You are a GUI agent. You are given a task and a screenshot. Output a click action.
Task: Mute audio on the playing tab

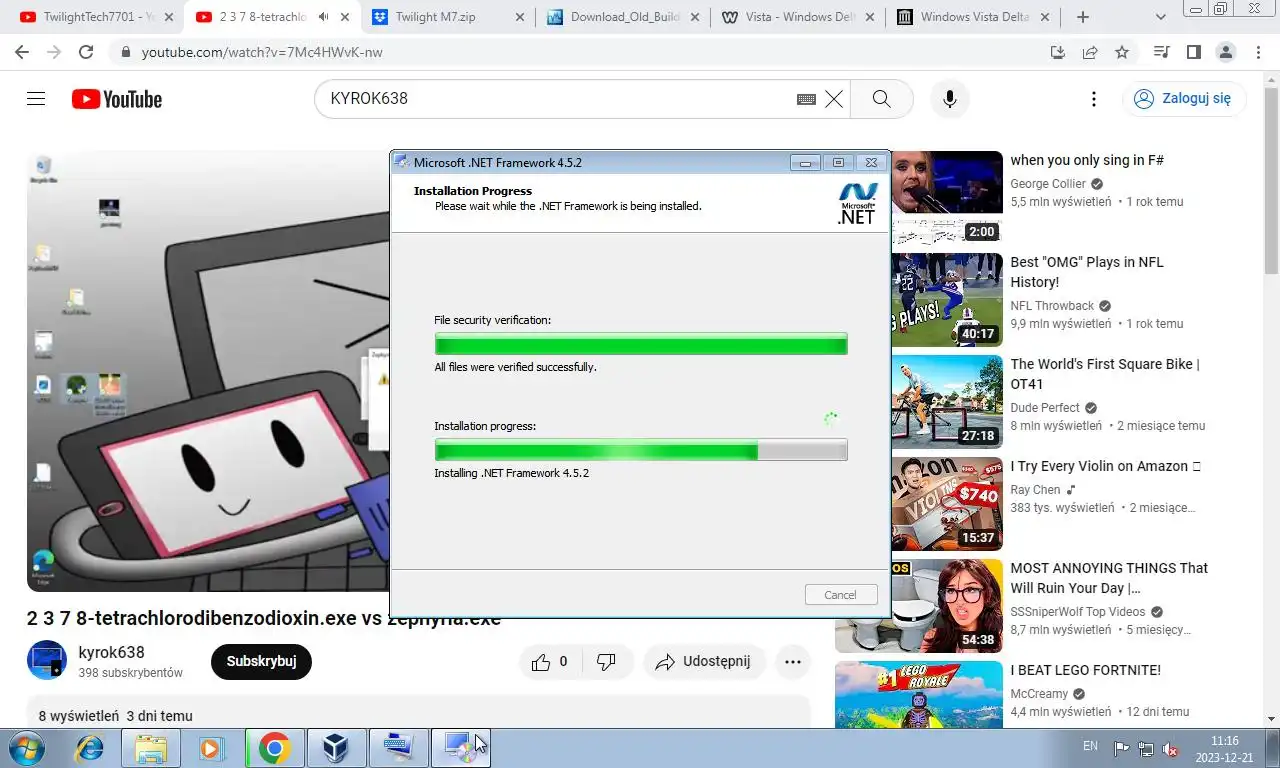(323, 17)
